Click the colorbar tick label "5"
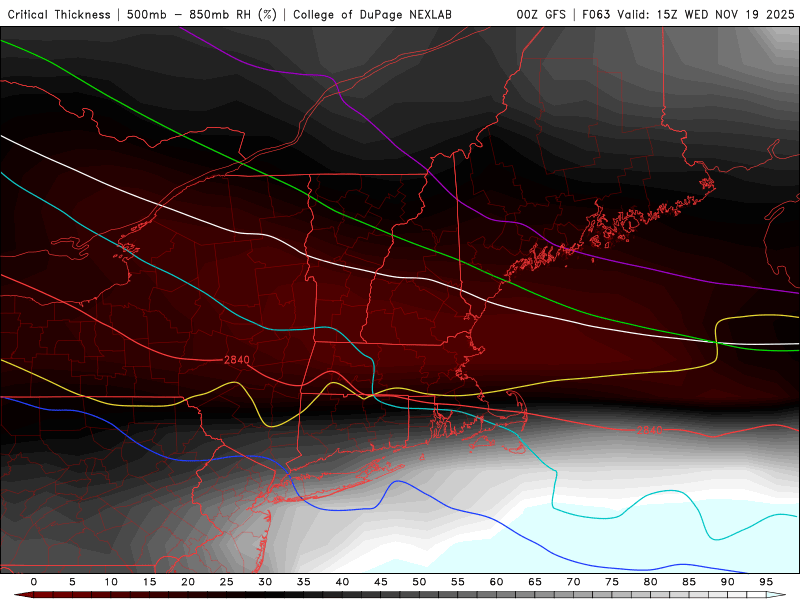 pyautogui.click(x=72, y=582)
